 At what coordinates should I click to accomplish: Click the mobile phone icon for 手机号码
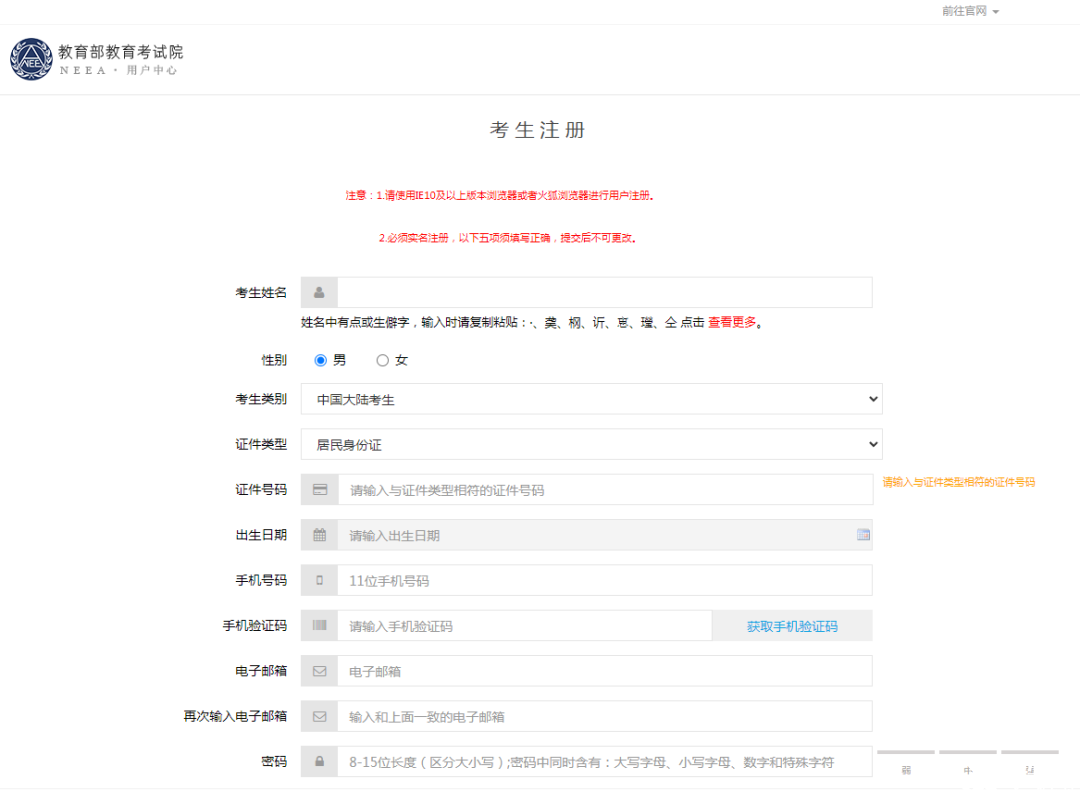(x=319, y=580)
